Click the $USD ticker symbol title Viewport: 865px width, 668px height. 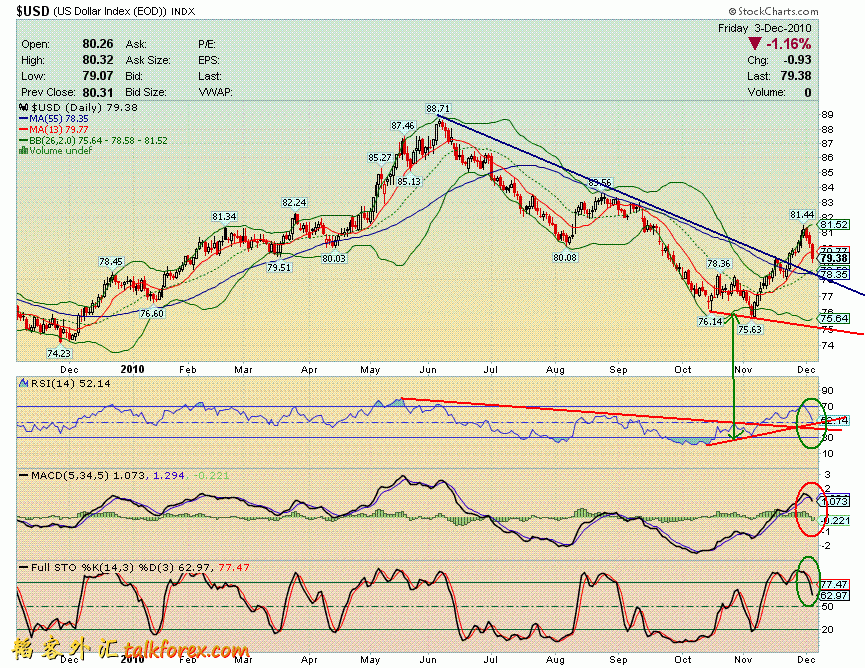point(33,10)
